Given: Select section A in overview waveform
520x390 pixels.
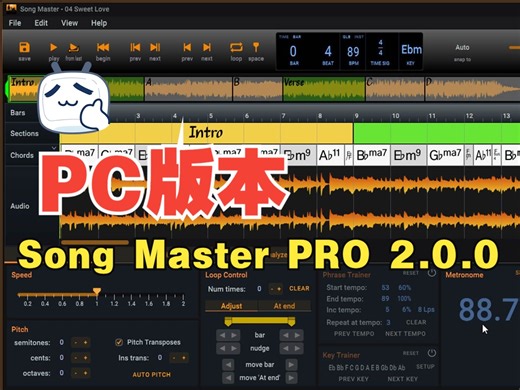Looking at the screenshot, I should [188, 89].
